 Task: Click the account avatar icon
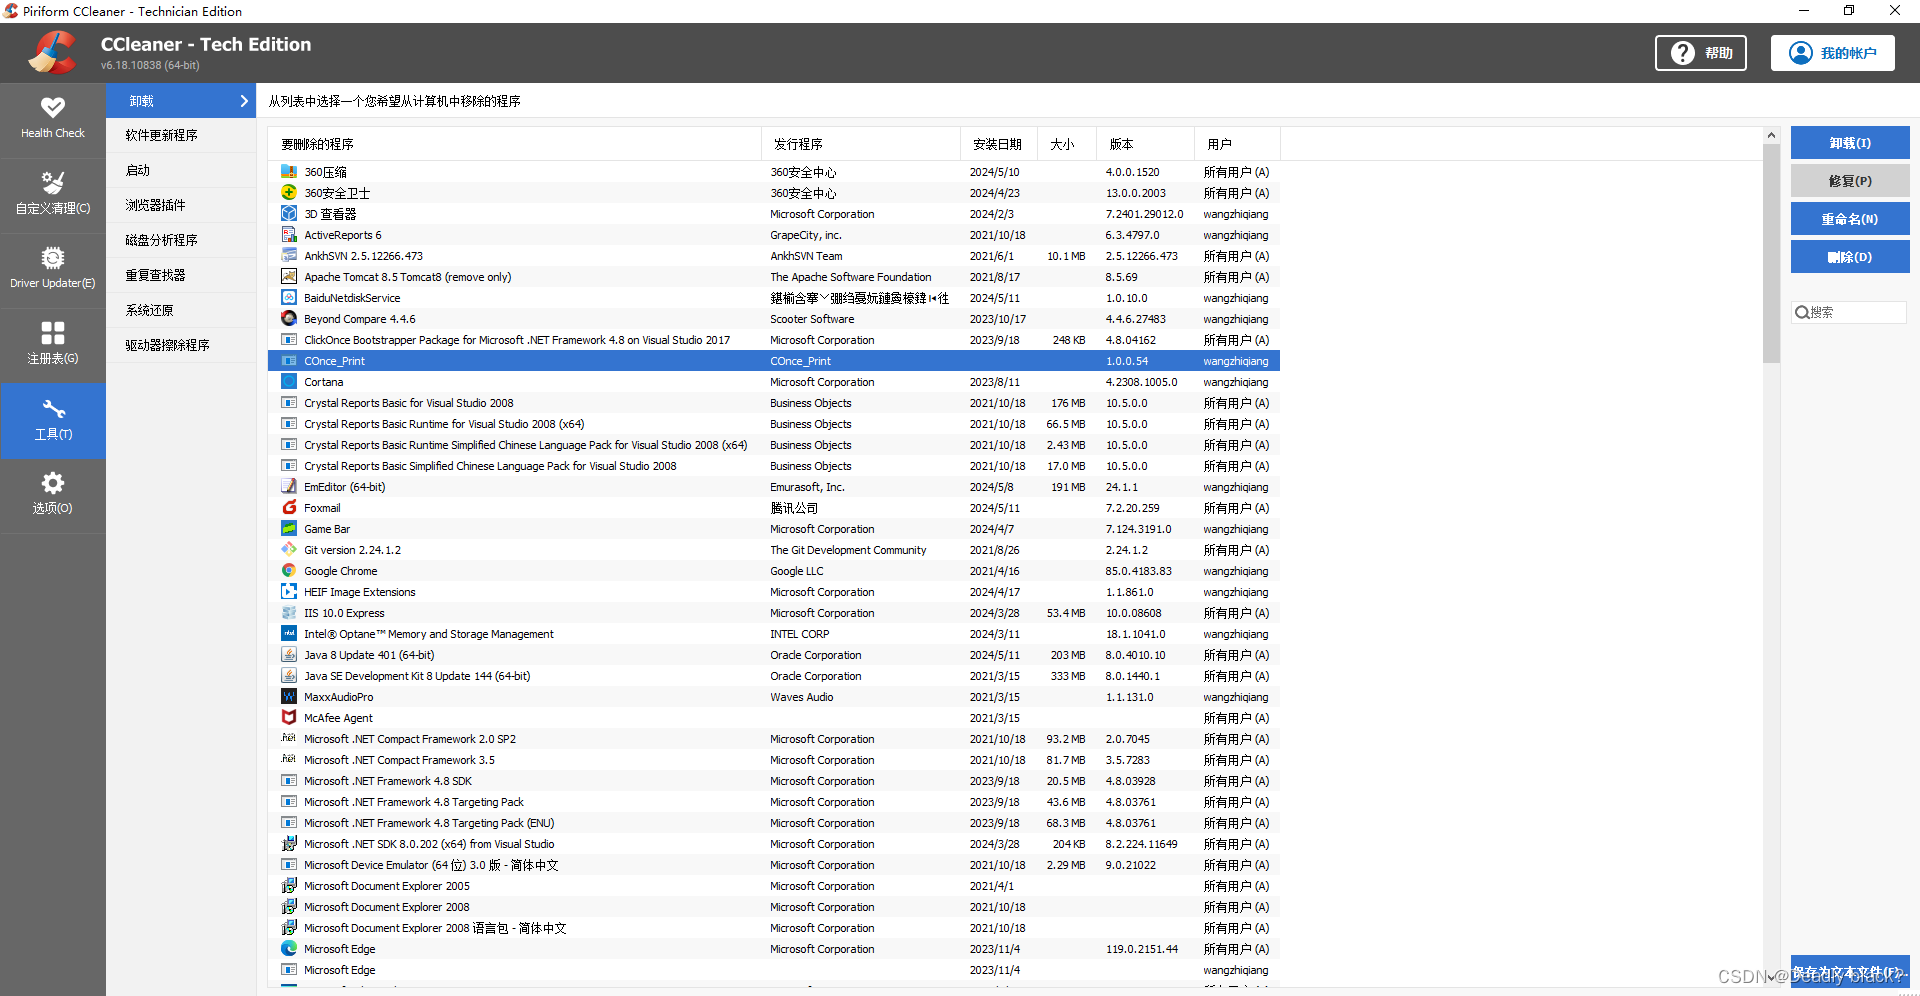(x=1800, y=53)
